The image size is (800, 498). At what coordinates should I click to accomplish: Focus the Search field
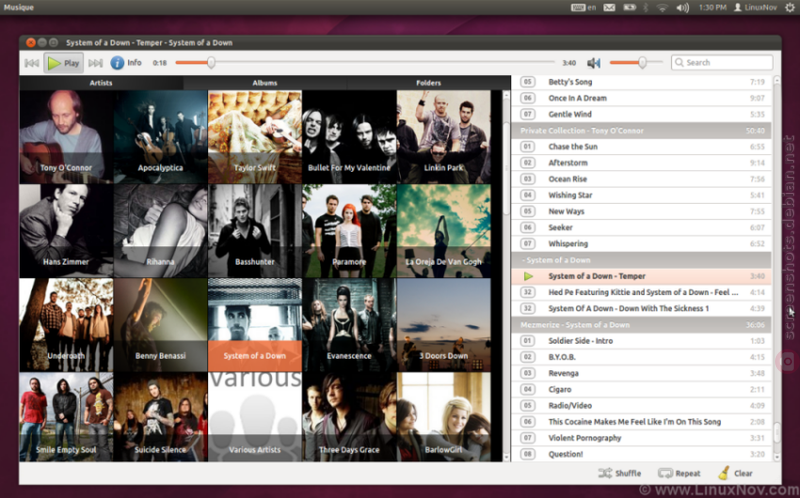click(x=722, y=63)
